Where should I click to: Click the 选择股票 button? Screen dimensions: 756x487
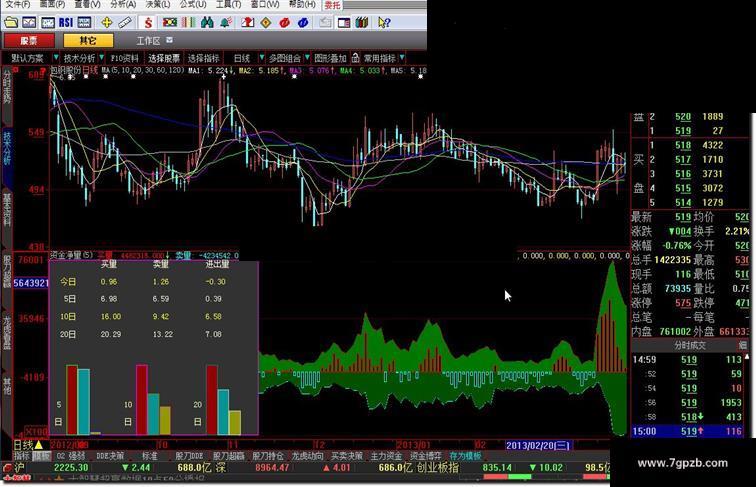coord(163,58)
